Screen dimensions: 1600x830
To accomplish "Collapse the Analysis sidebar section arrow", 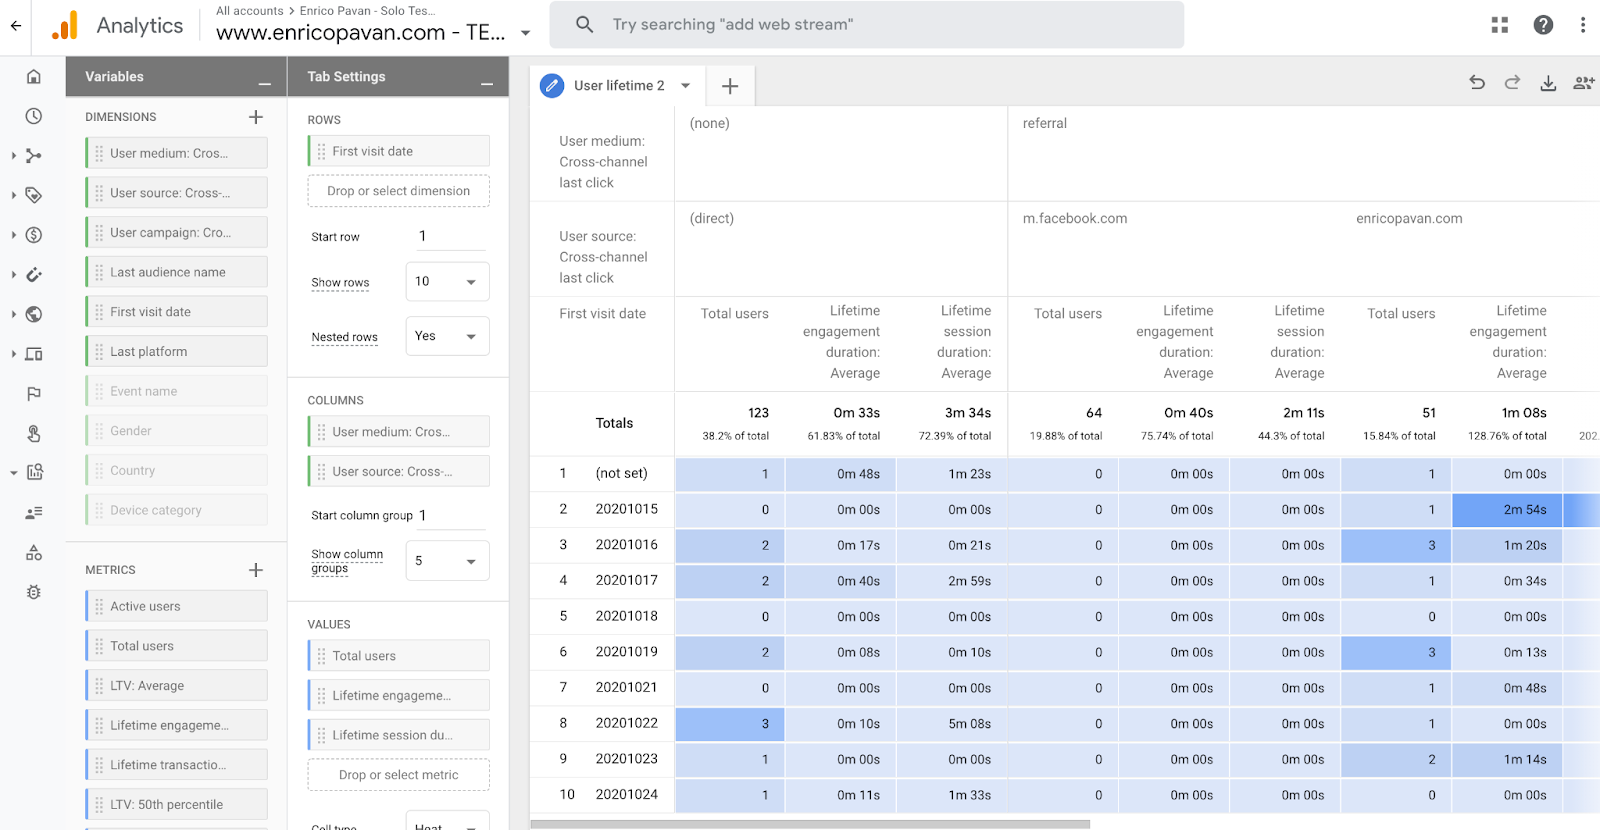I will point(13,473).
